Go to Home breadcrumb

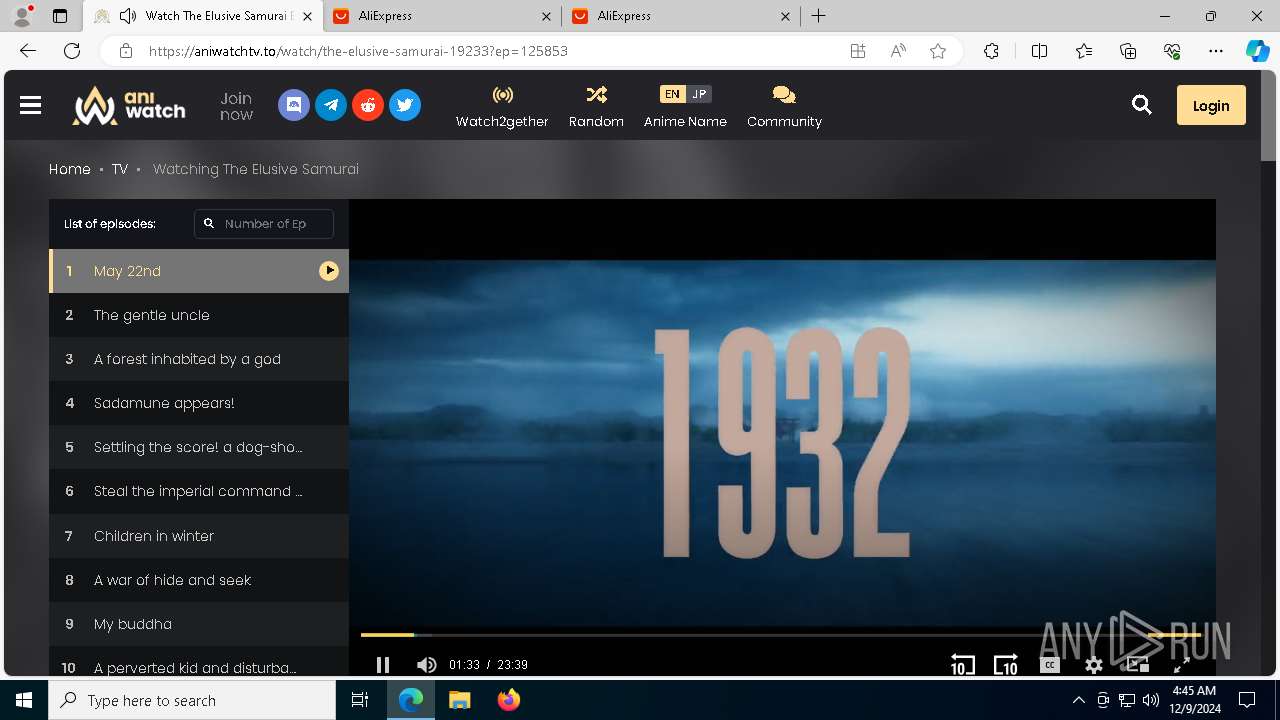pos(70,169)
